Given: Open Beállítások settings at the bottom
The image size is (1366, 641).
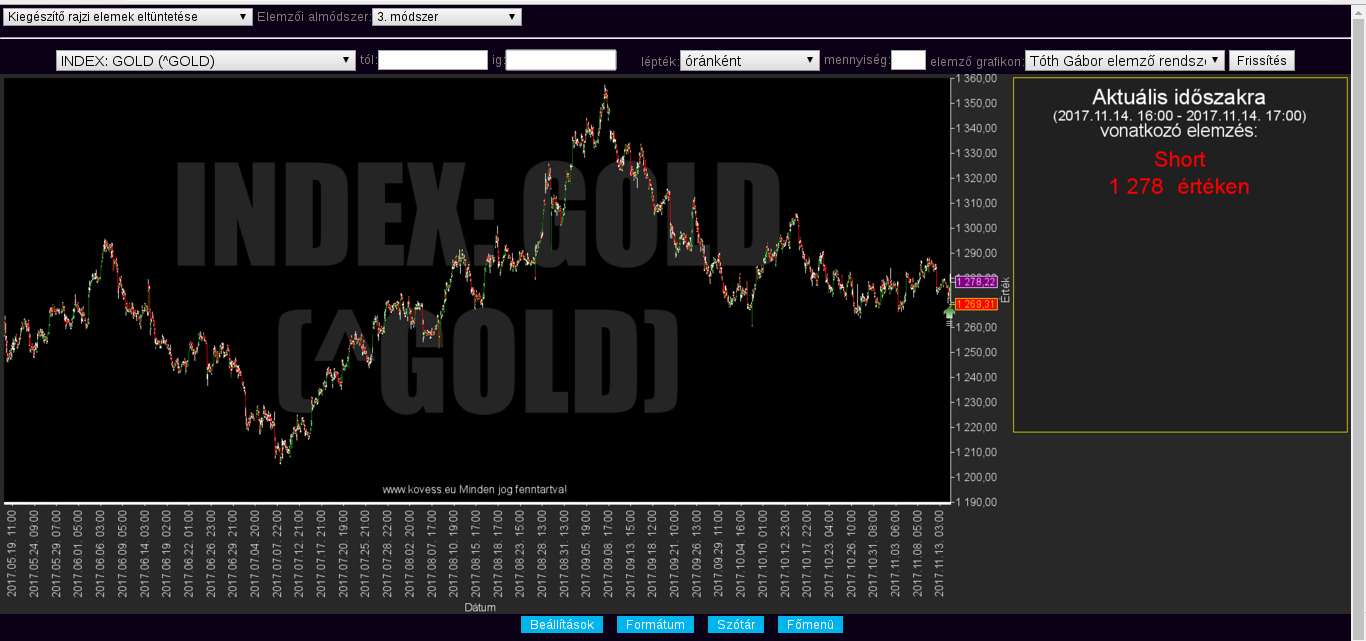Looking at the screenshot, I should pyautogui.click(x=561, y=625).
